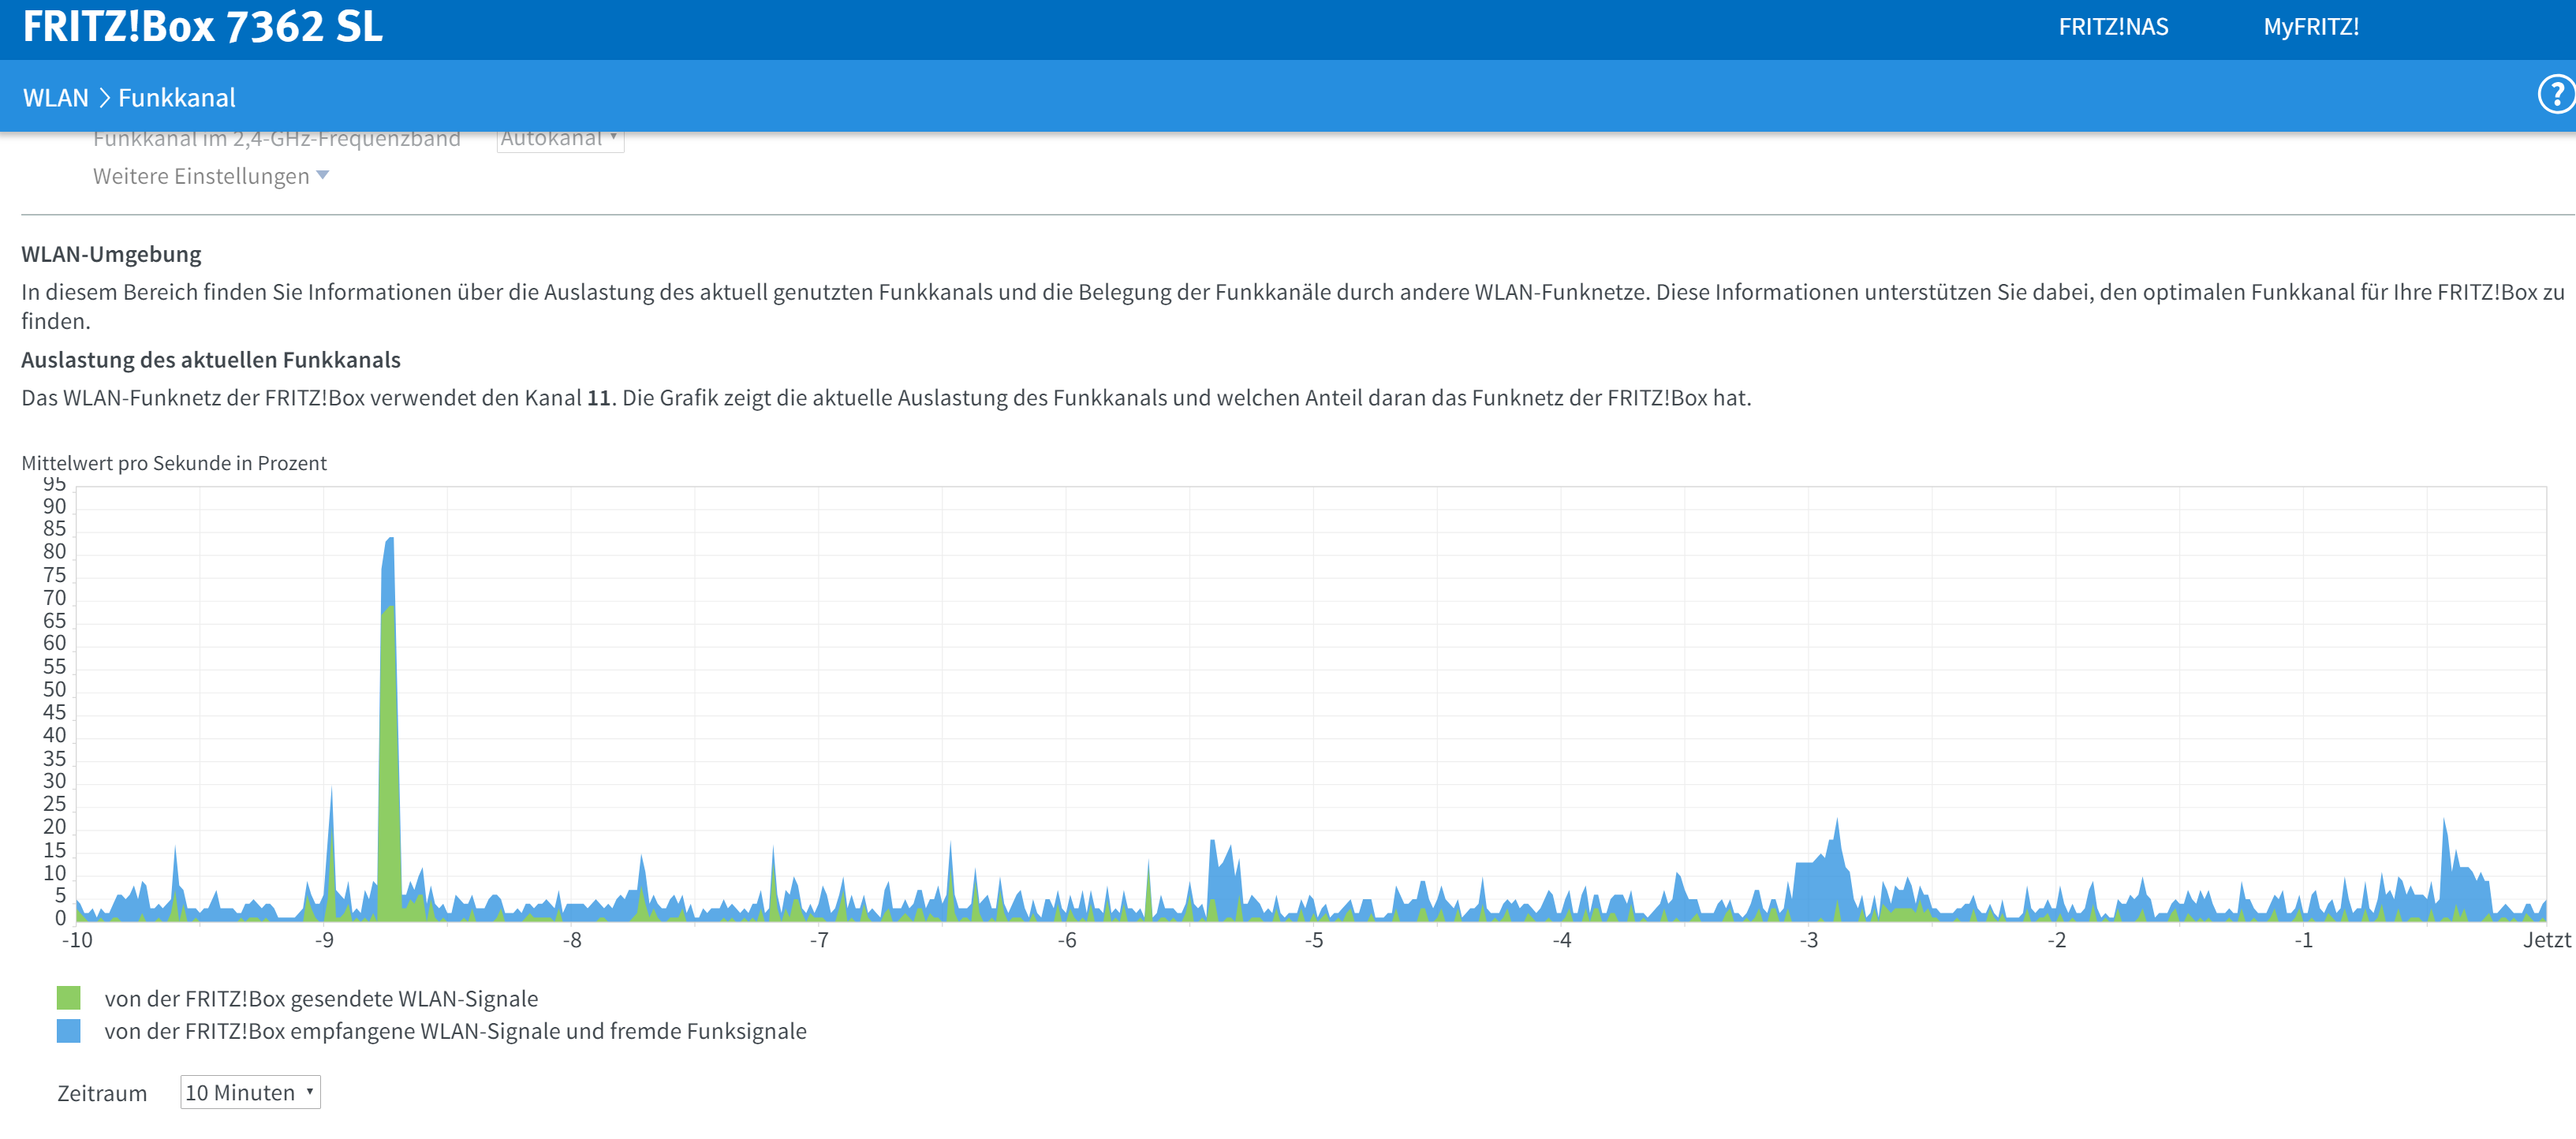Image resolution: width=2576 pixels, height=1139 pixels.
Task: Click the FRITZ!Box 7362 SL title
Action: [203, 27]
